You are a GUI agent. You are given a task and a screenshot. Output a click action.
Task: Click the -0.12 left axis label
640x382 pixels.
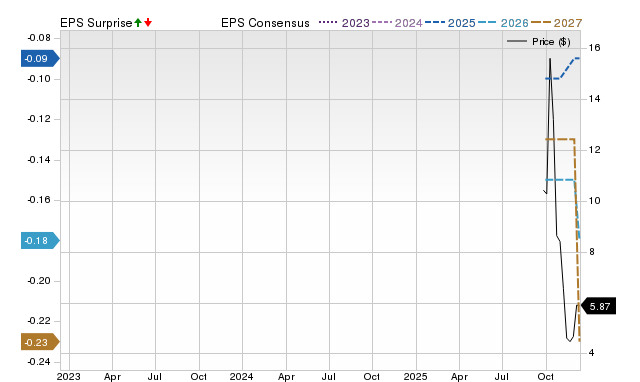pos(39,119)
